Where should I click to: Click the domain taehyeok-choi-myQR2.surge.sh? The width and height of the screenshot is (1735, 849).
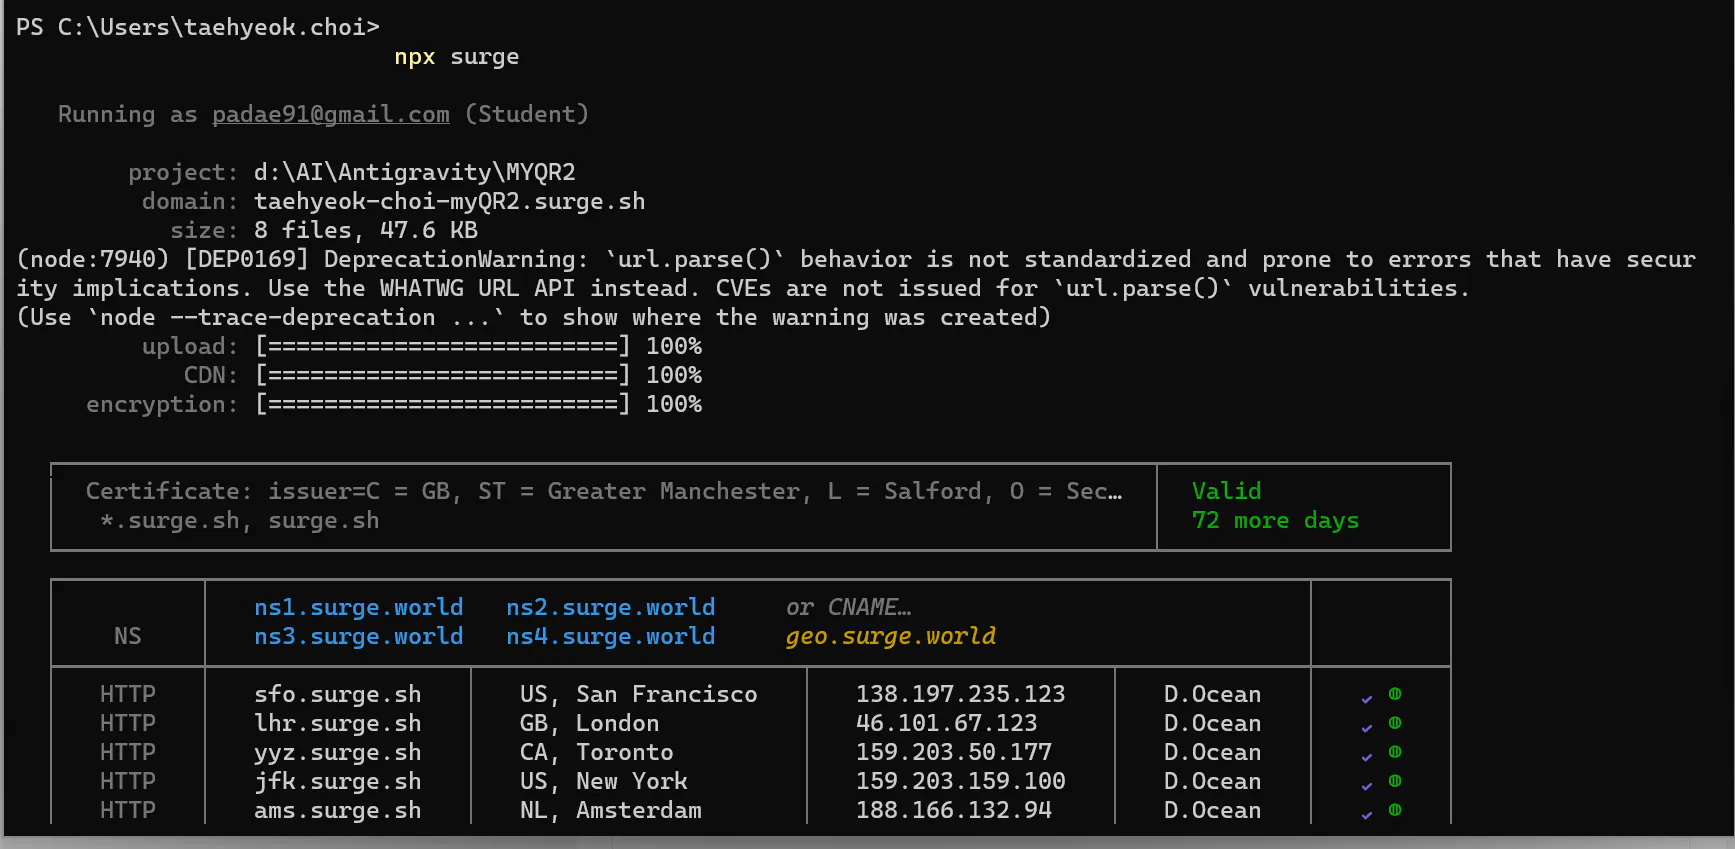click(x=449, y=201)
